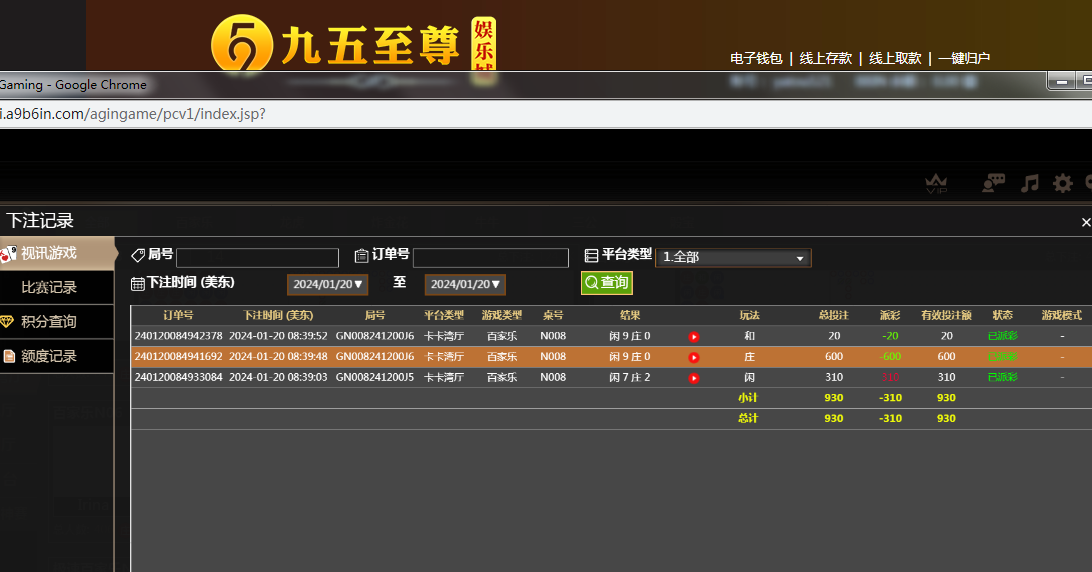This screenshot has height=572, width=1092.
Task: Expand the 平台类型 dropdown
Action: pyautogui.click(x=733, y=258)
